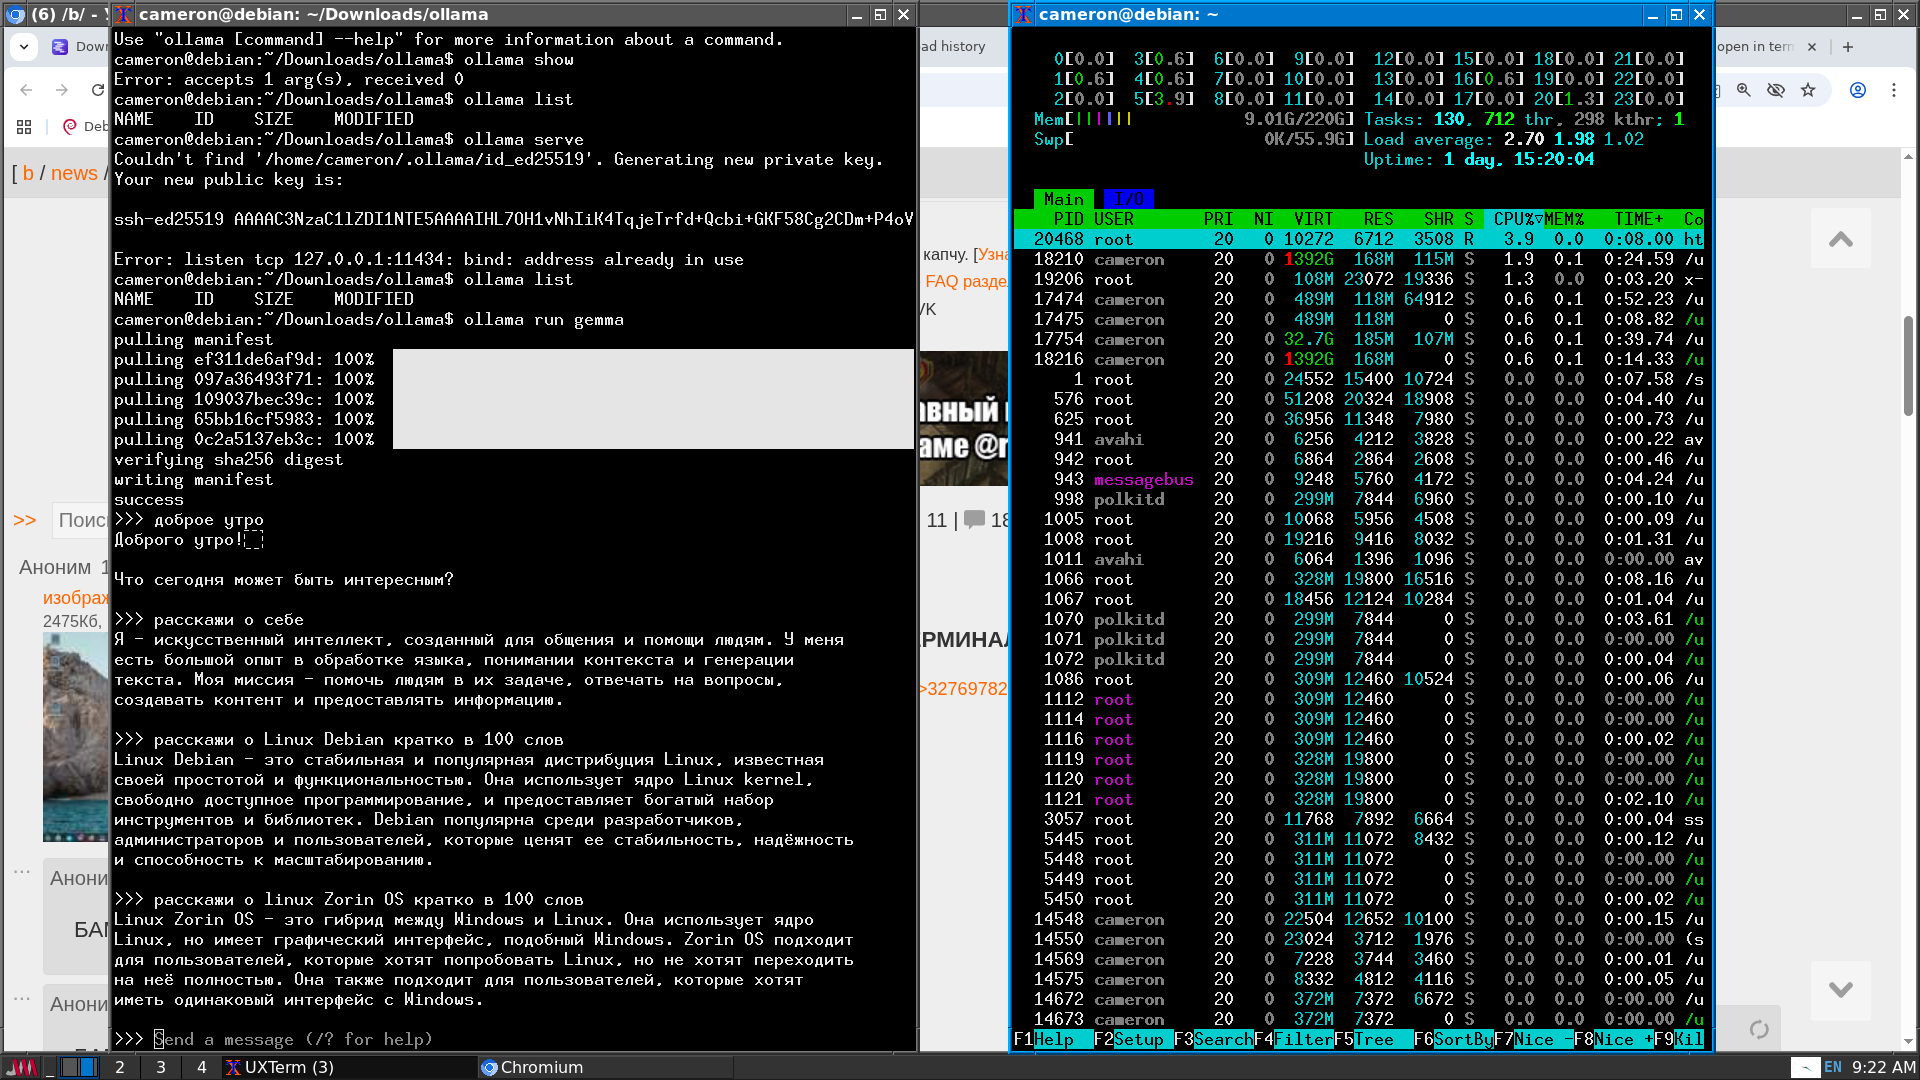Click the scroll-to-bottom down chevron button
Viewport: 1920px width, 1080px height.
1840,989
